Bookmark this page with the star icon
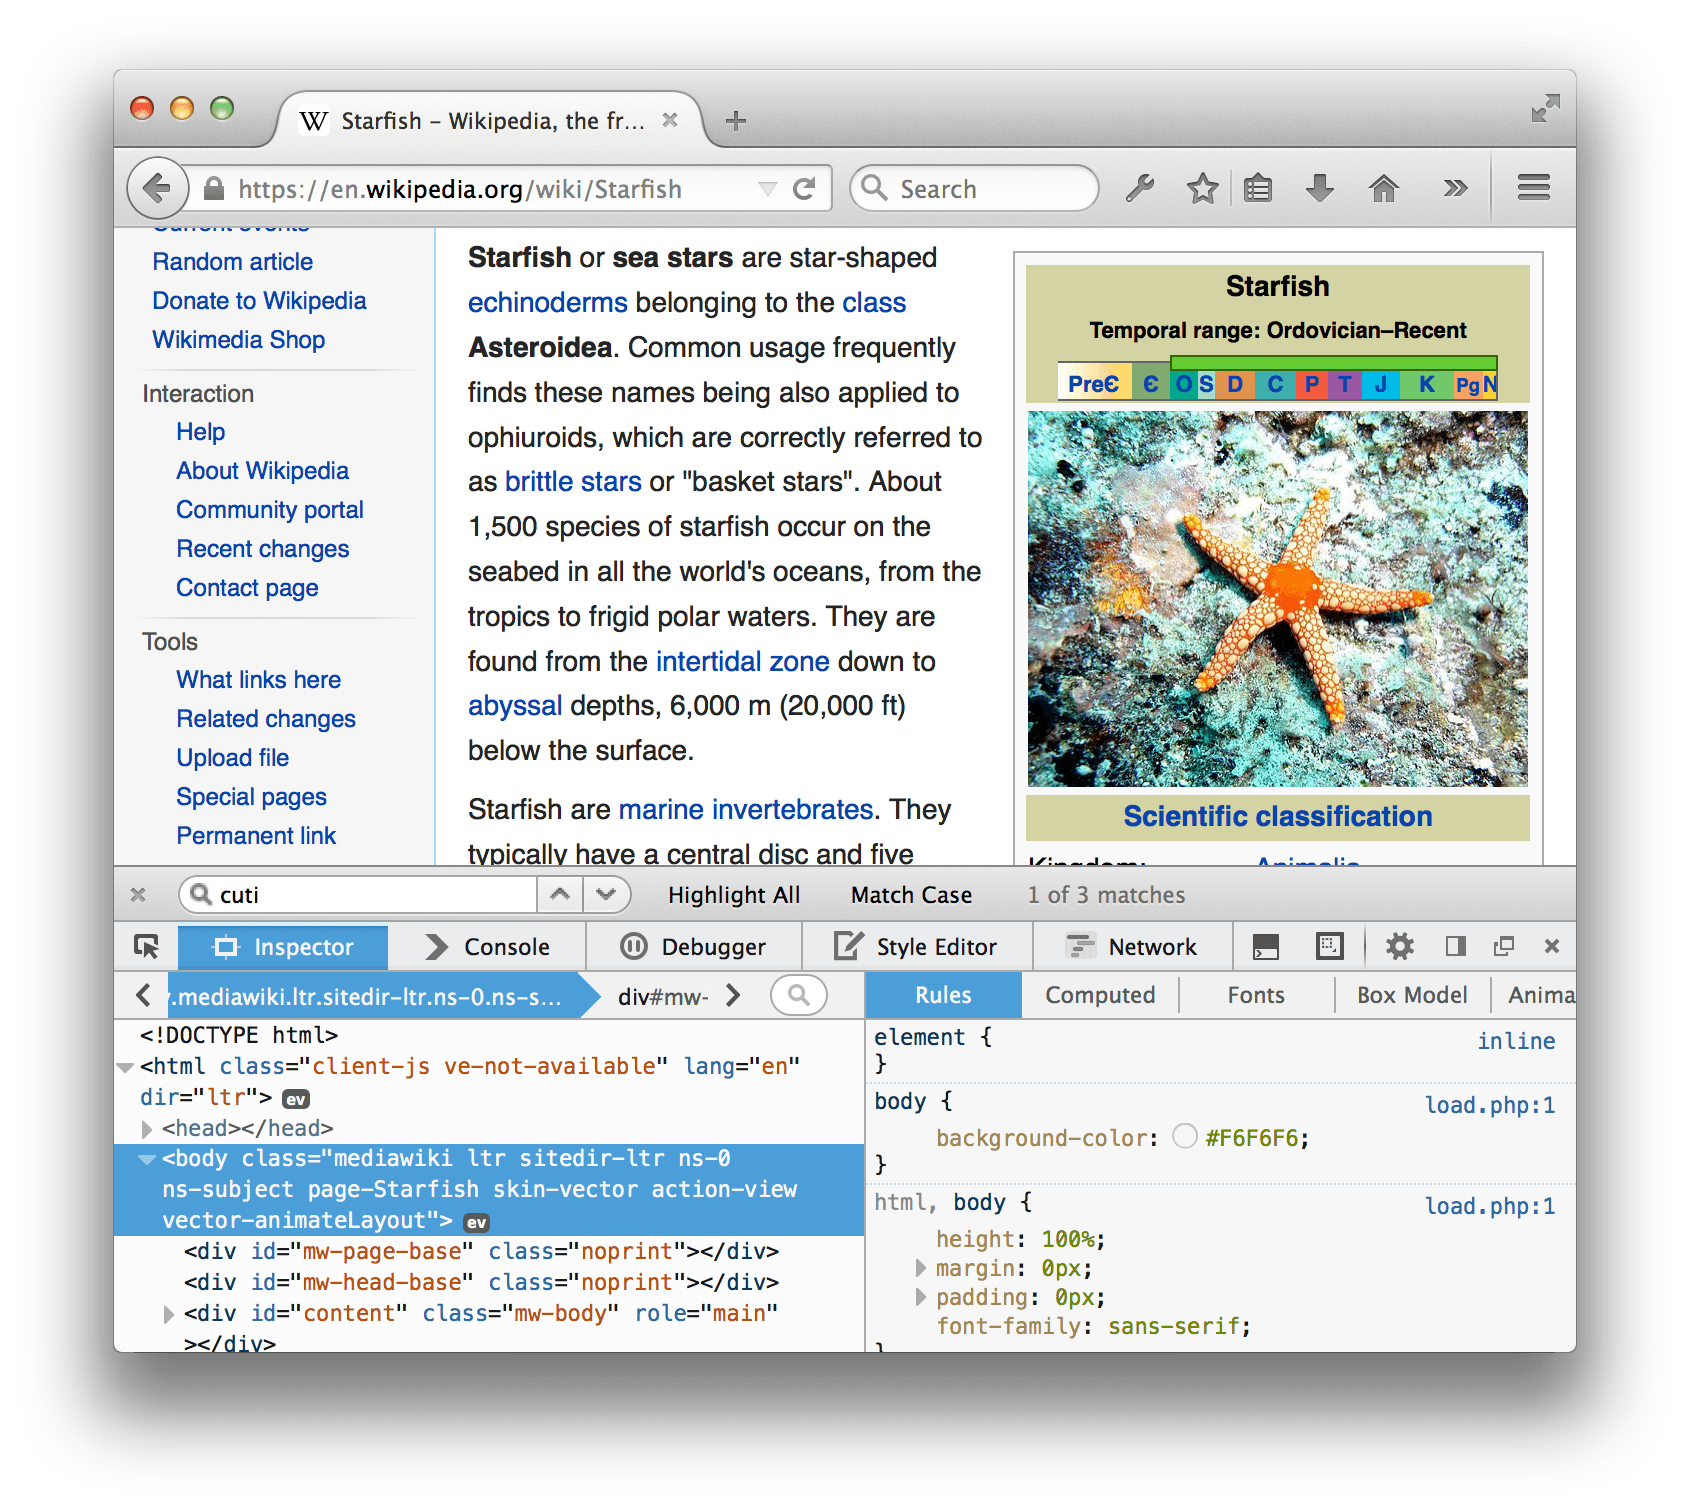Image resolution: width=1690 pixels, height=1510 pixels. click(1202, 188)
